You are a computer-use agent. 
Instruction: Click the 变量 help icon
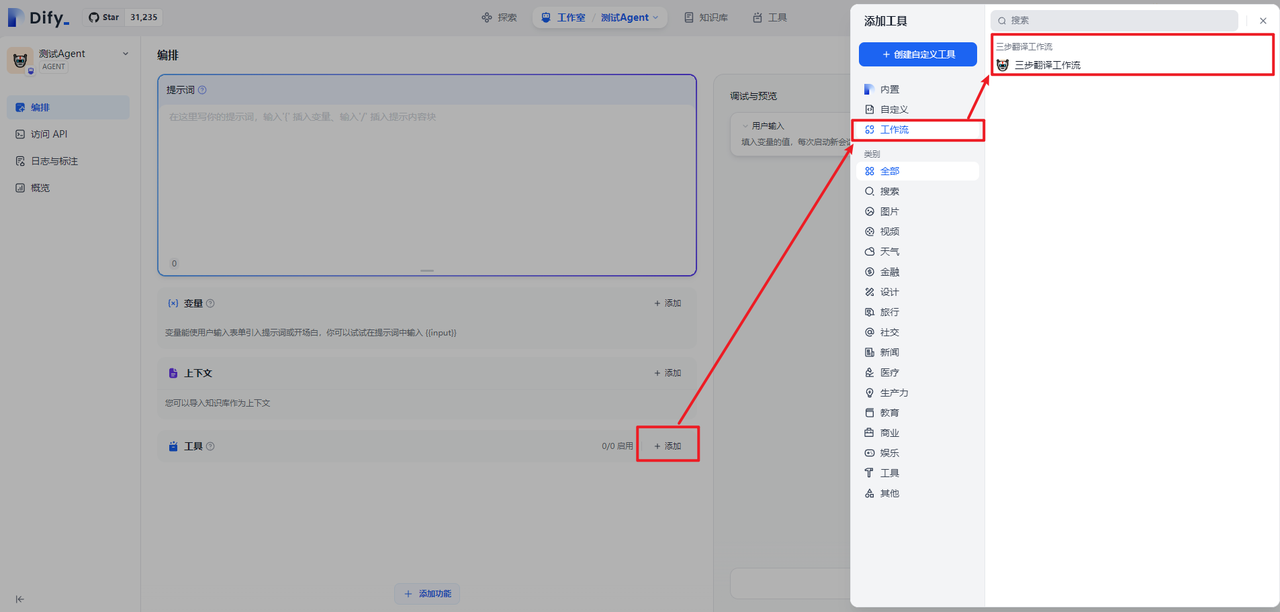coord(210,303)
